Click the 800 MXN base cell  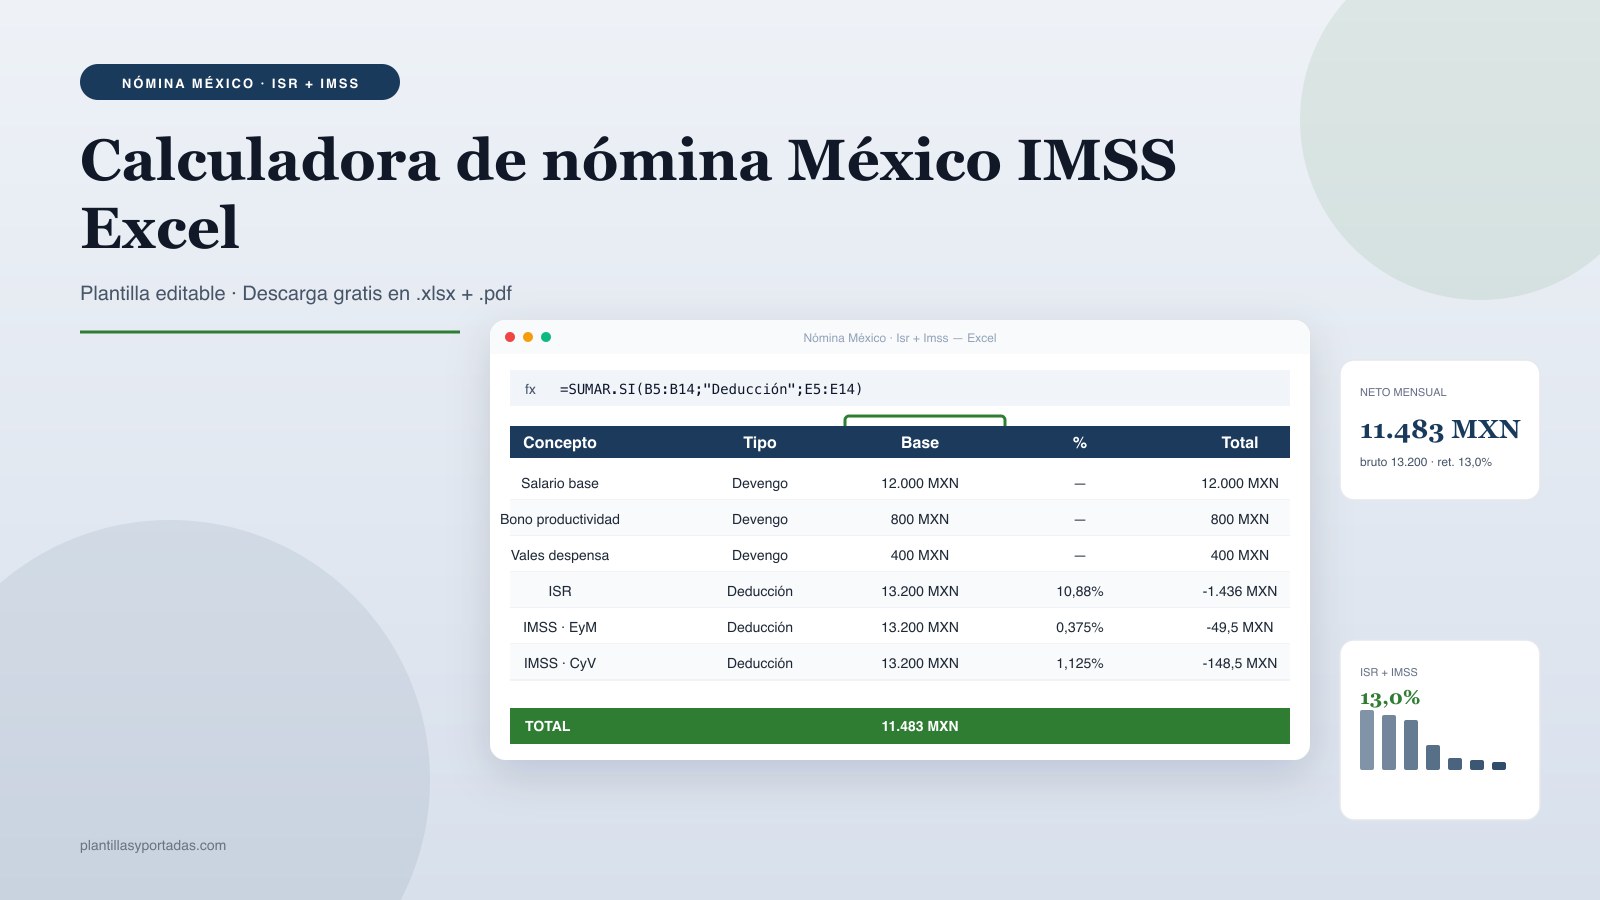(x=920, y=519)
